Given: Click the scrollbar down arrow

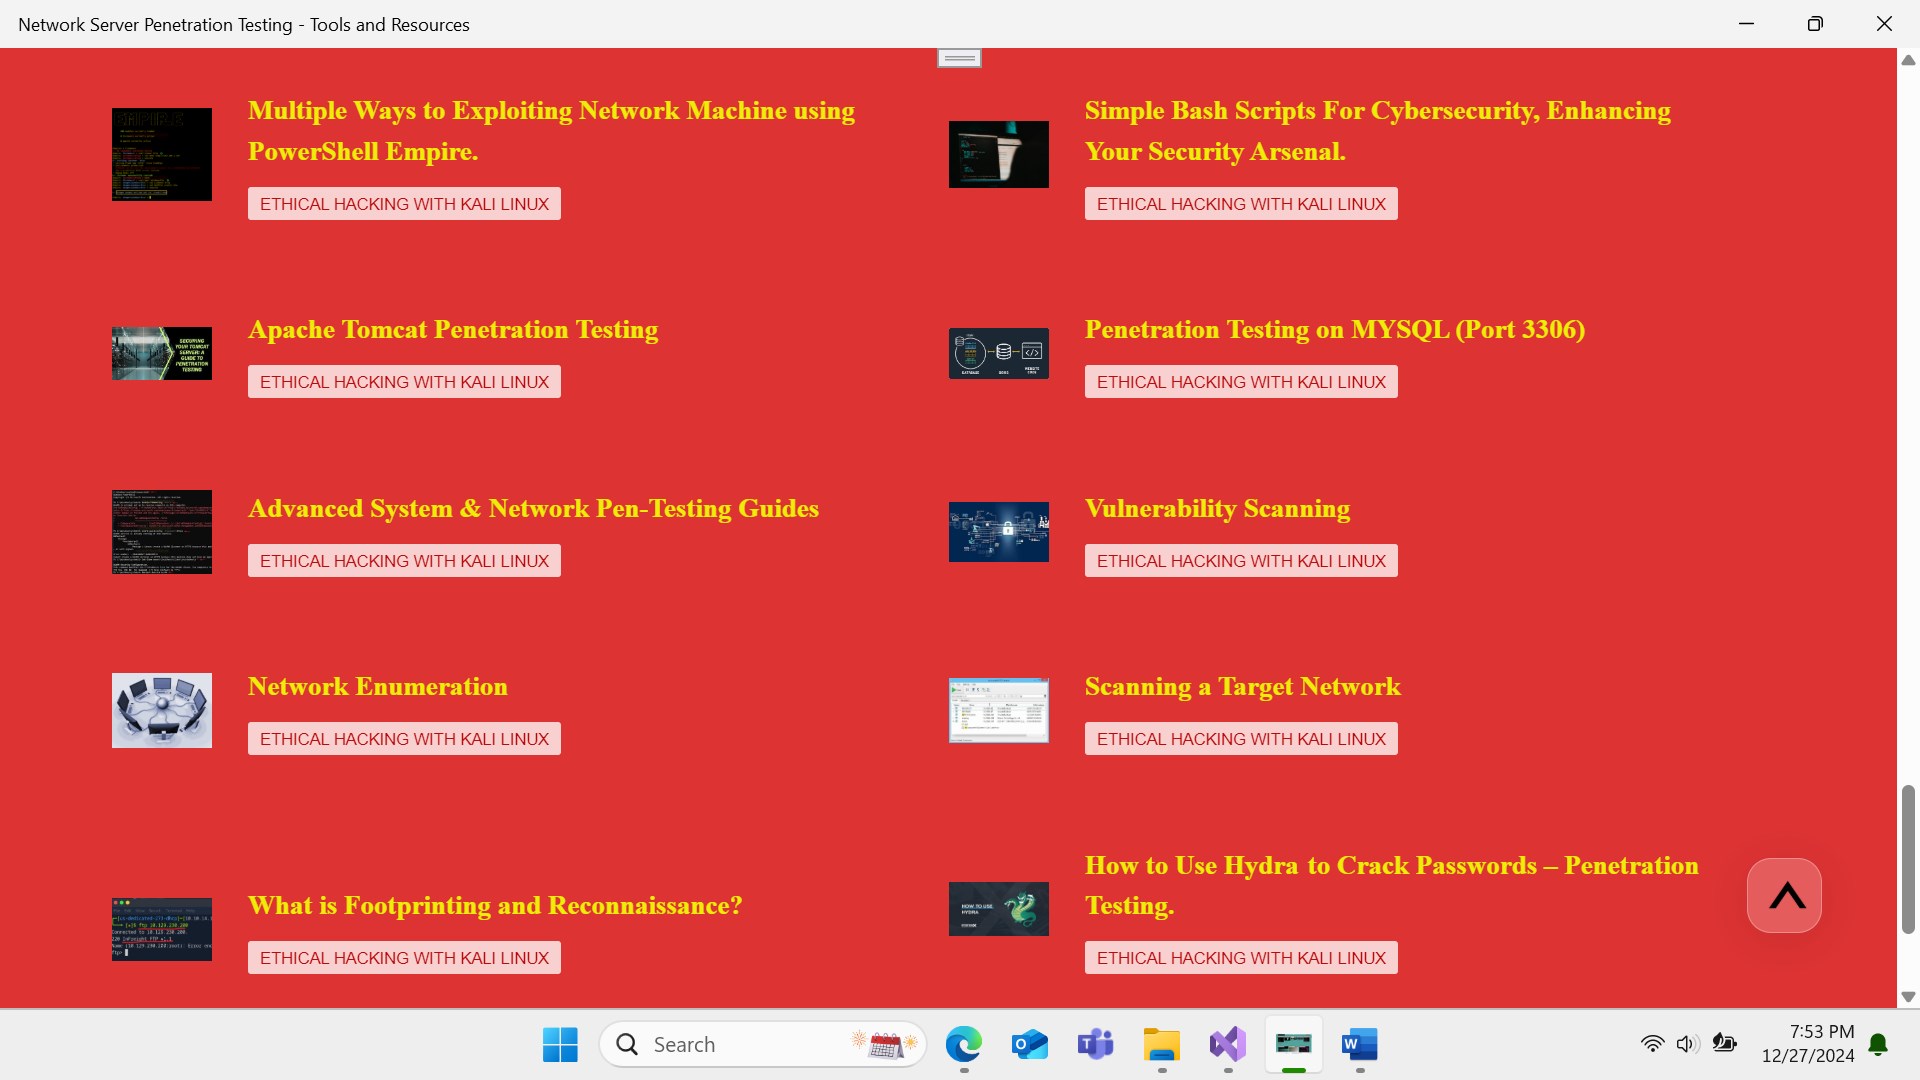Looking at the screenshot, I should [1907, 997].
